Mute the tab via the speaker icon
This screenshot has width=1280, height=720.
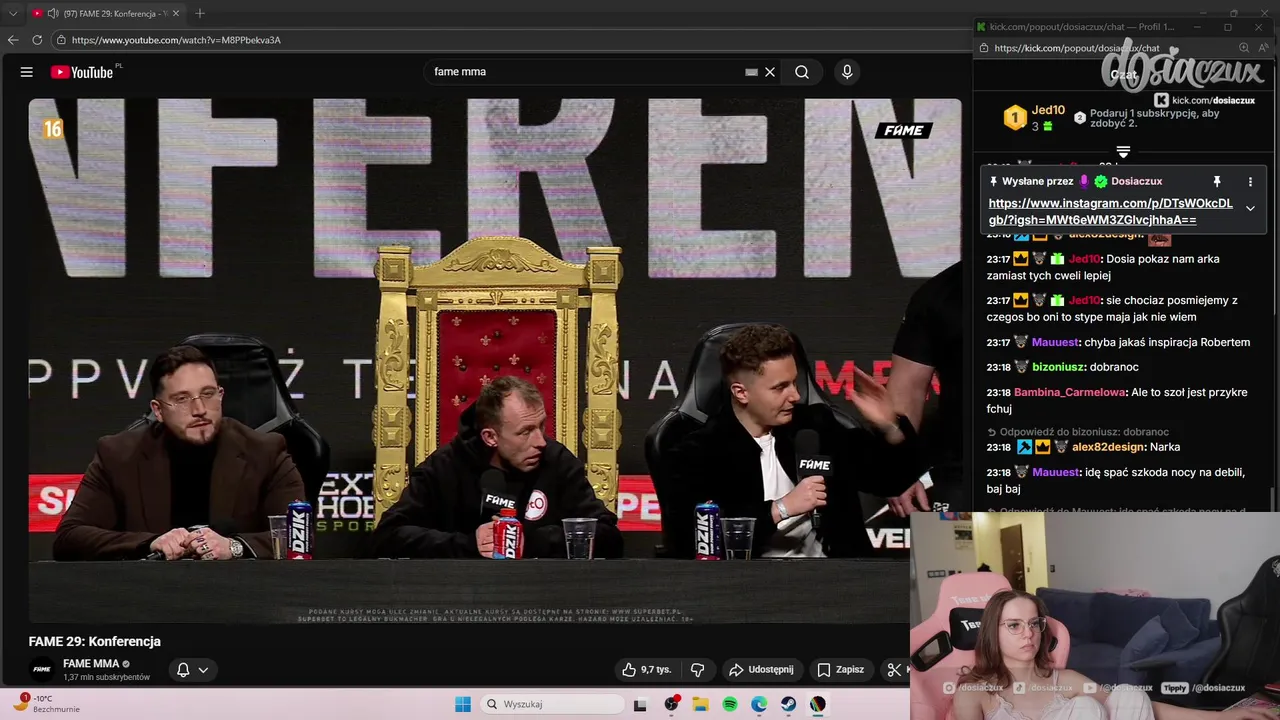52,13
